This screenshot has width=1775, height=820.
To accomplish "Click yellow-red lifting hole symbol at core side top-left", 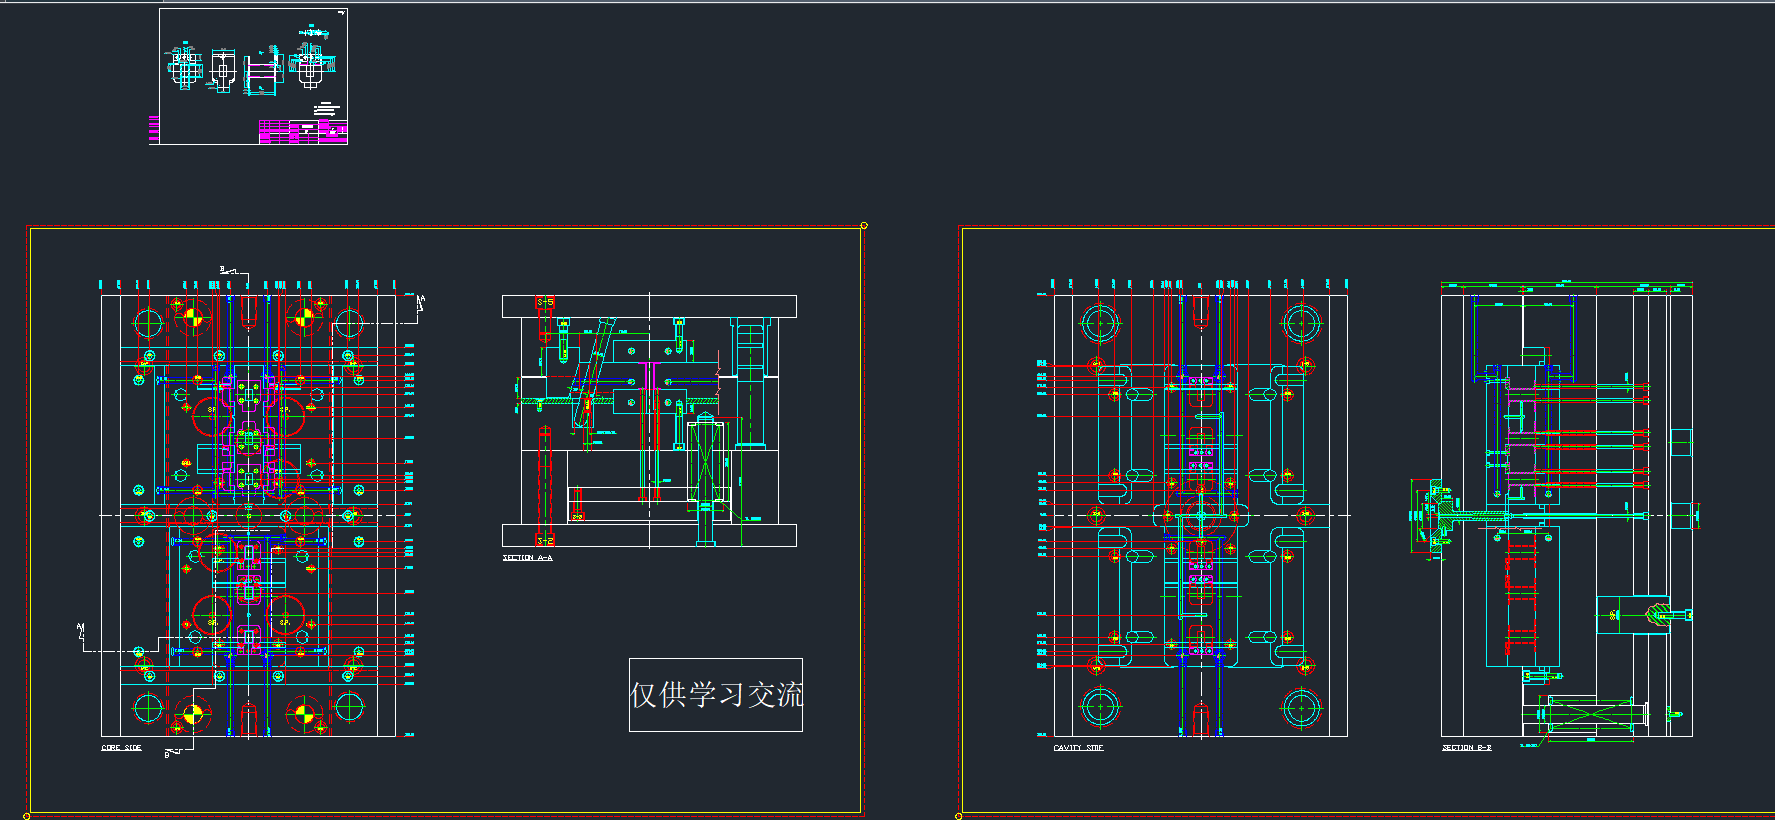I will pos(190,319).
